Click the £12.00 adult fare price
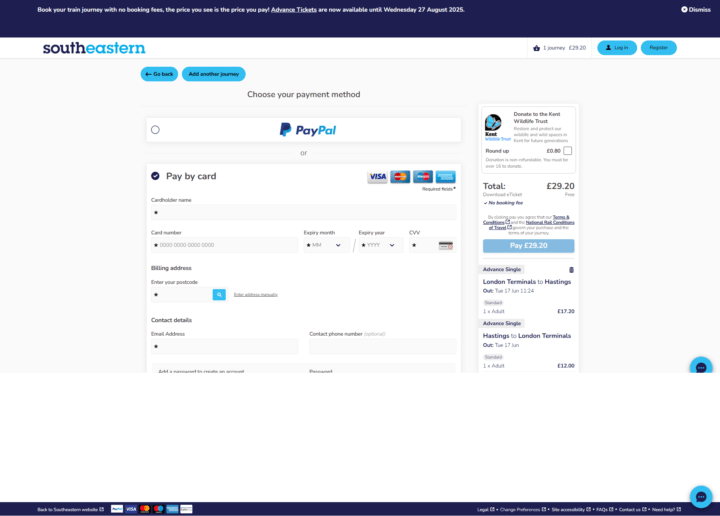720x516 pixels. (566, 366)
